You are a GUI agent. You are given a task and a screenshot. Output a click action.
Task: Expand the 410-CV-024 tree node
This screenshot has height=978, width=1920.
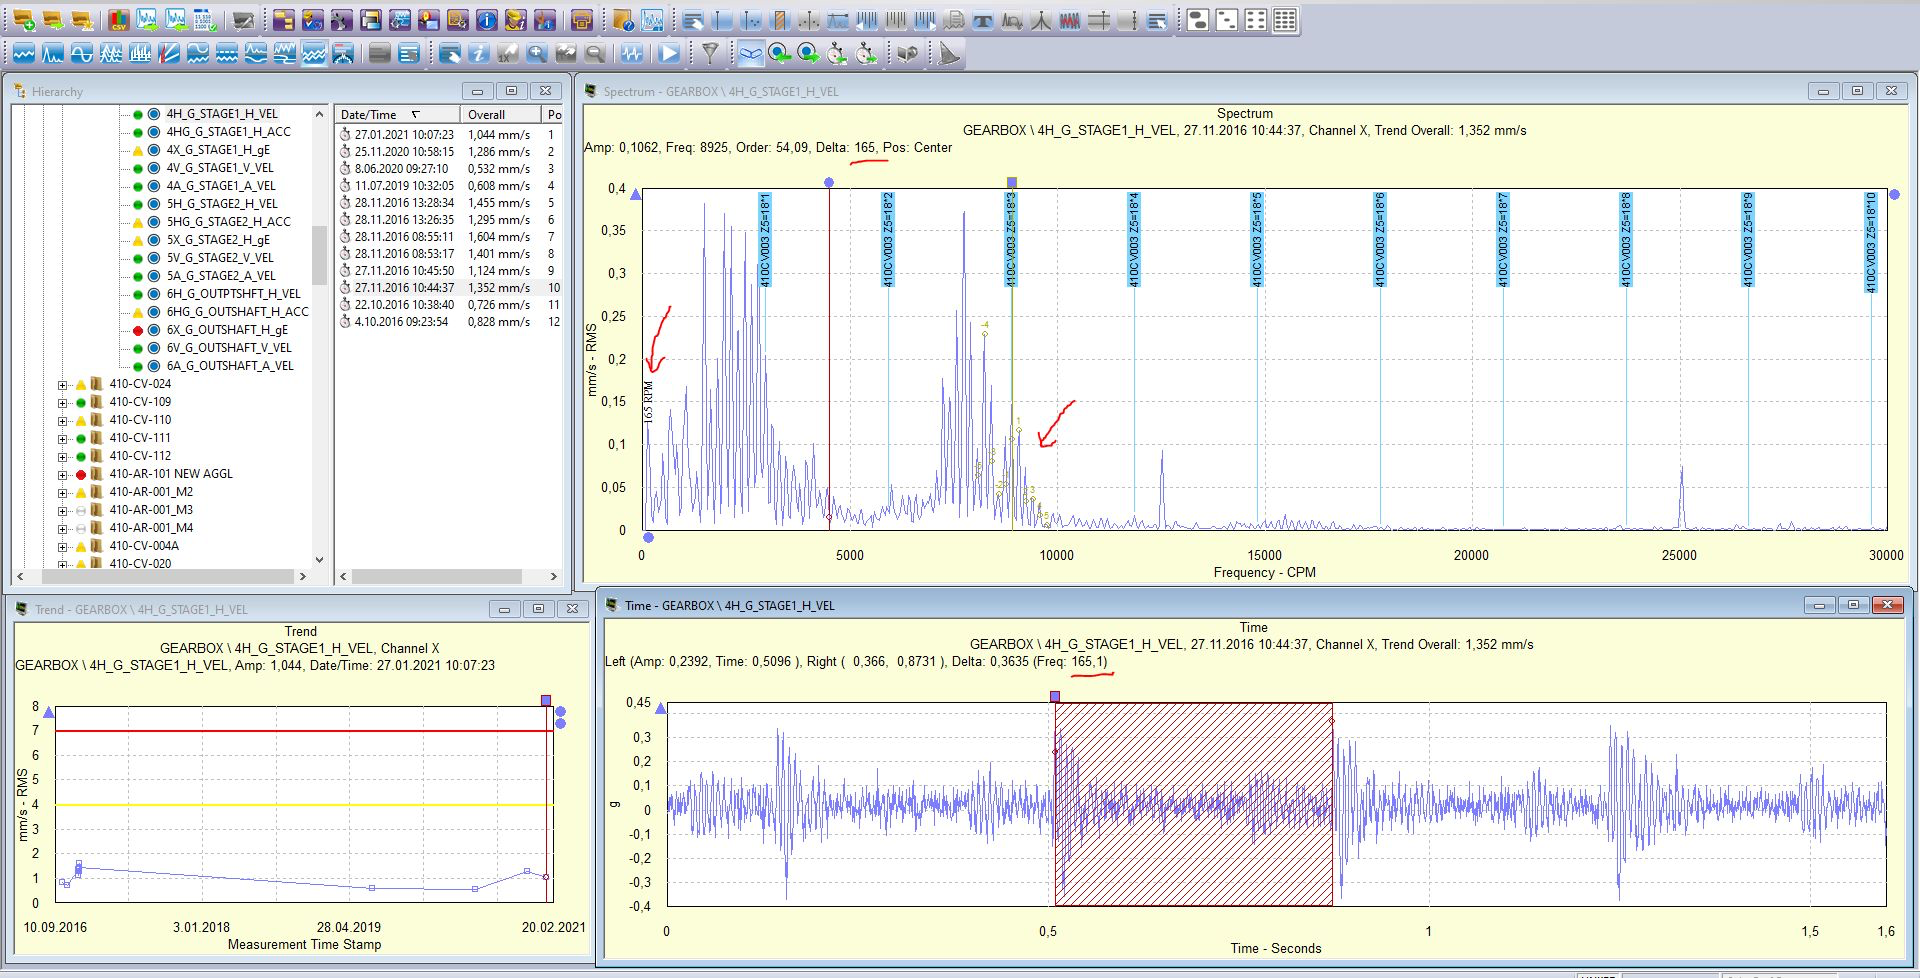(x=62, y=384)
